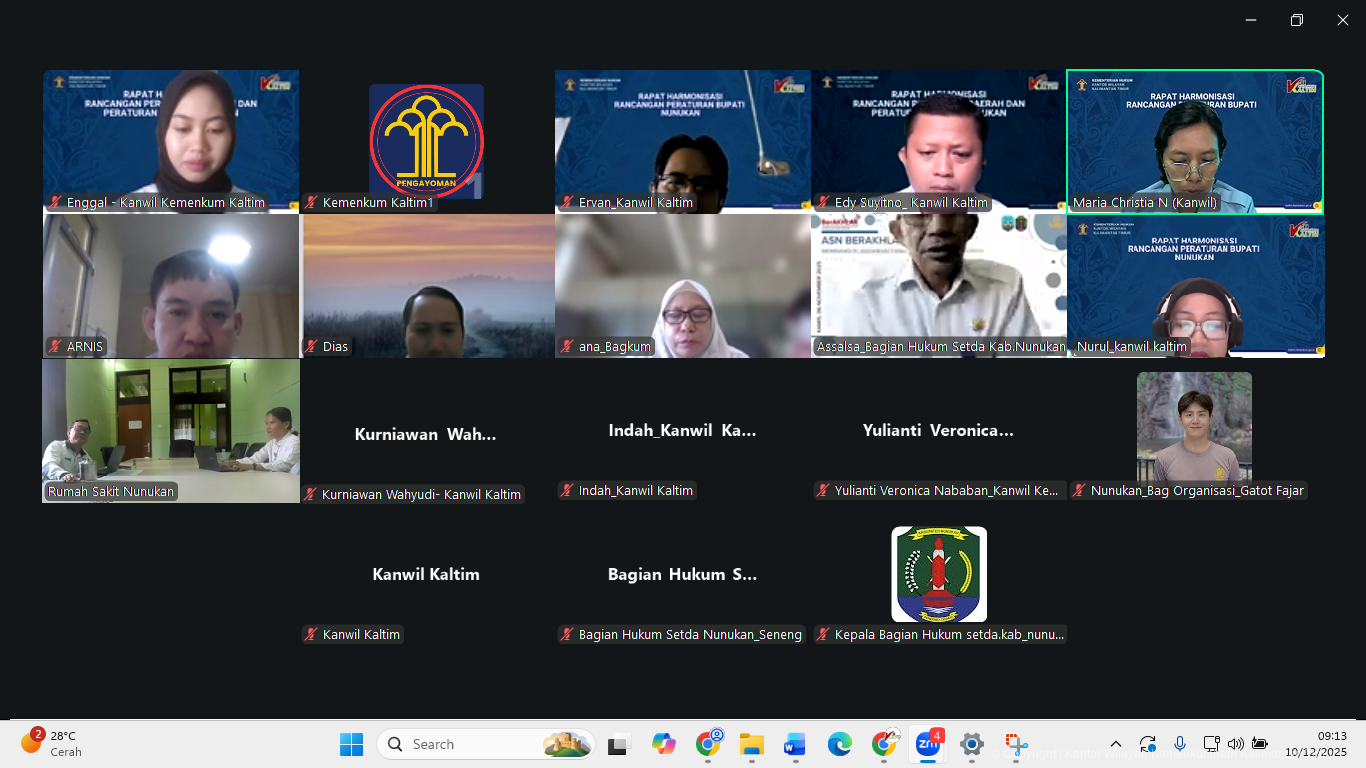Click the Copilot icon in taskbar
Viewport: 1366px width, 768px height.
point(663,744)
